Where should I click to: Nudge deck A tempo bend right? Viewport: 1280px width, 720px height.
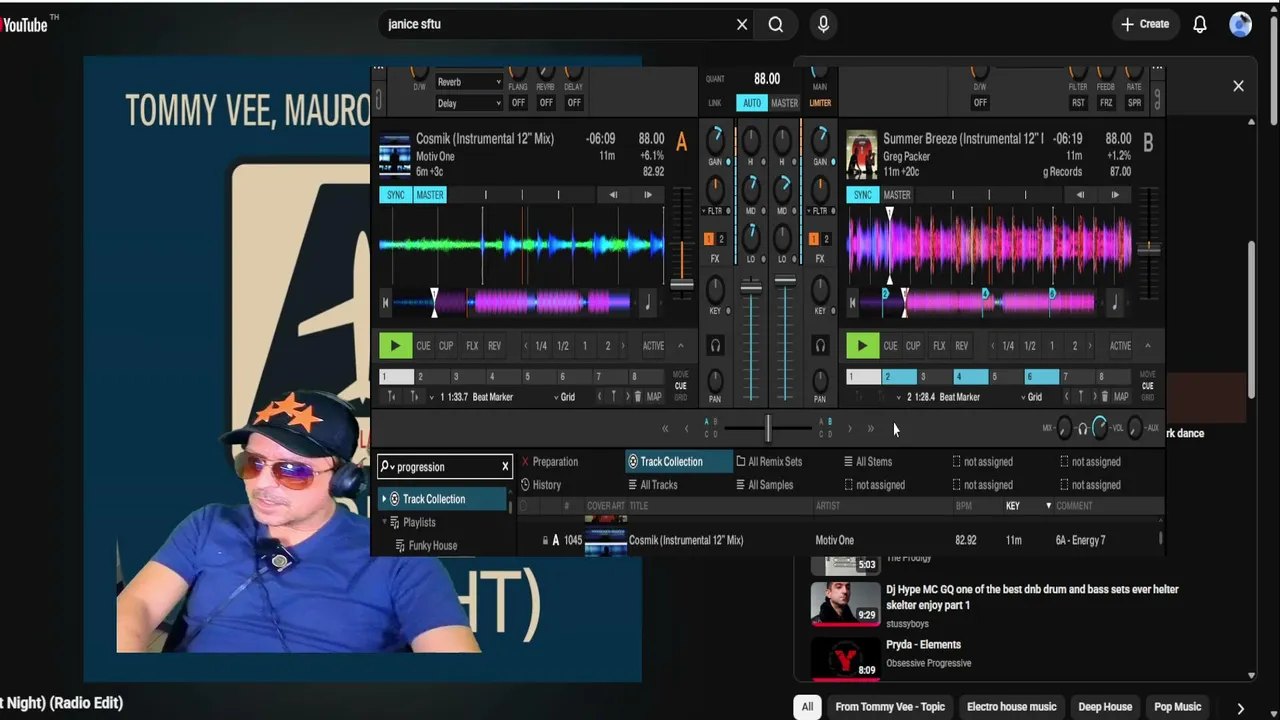pyautogui.click(x=648, y=195)
